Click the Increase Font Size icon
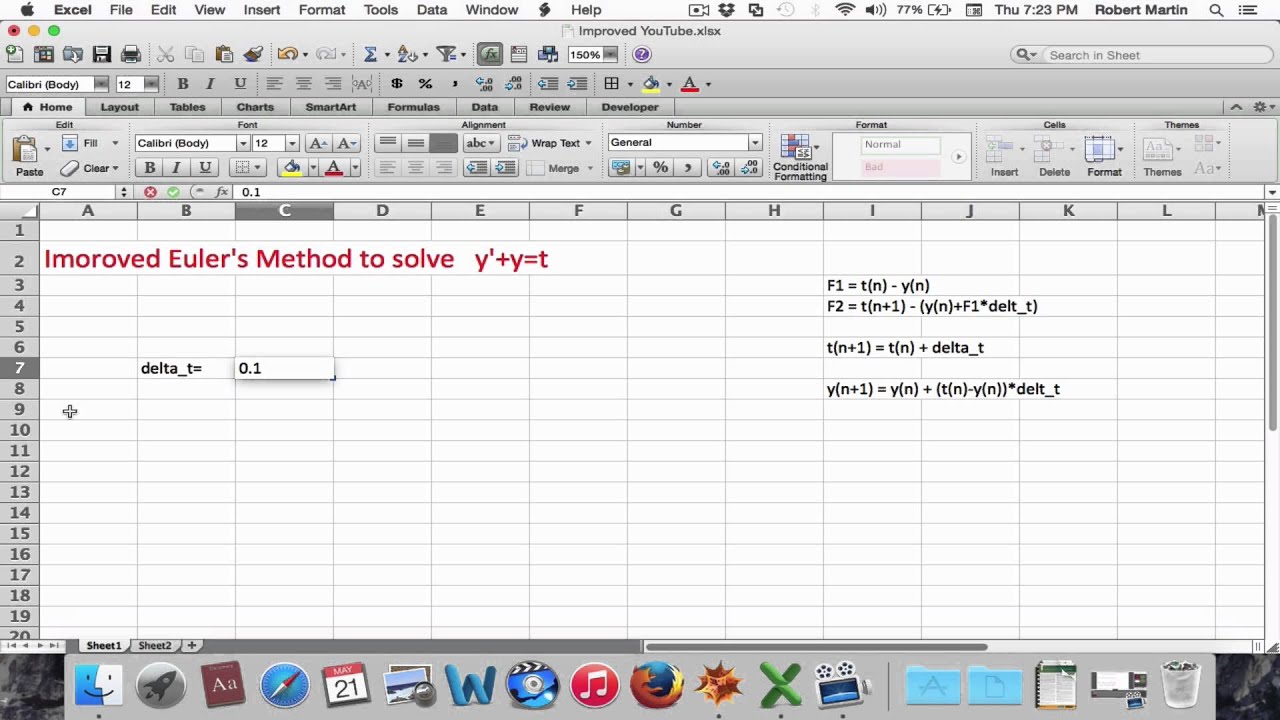 pos(317,143)
